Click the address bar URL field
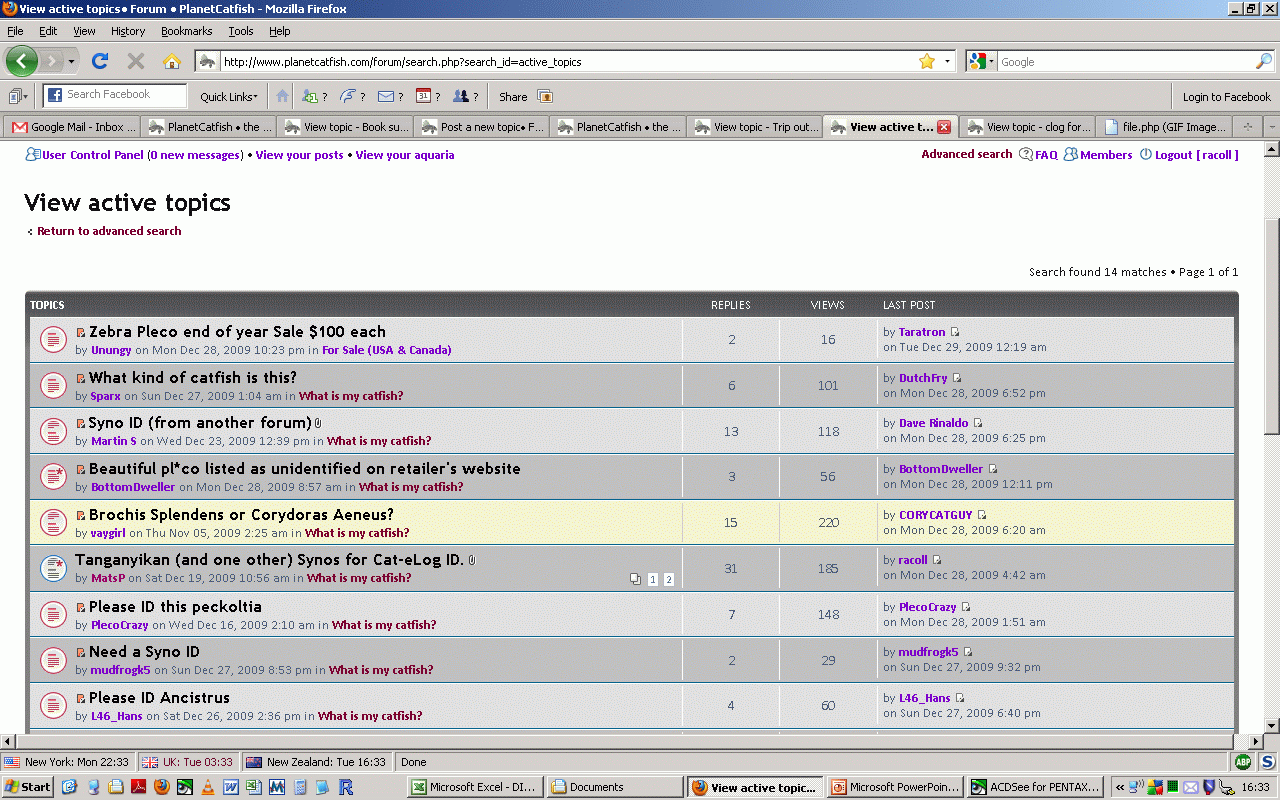 tap(568, 61)
